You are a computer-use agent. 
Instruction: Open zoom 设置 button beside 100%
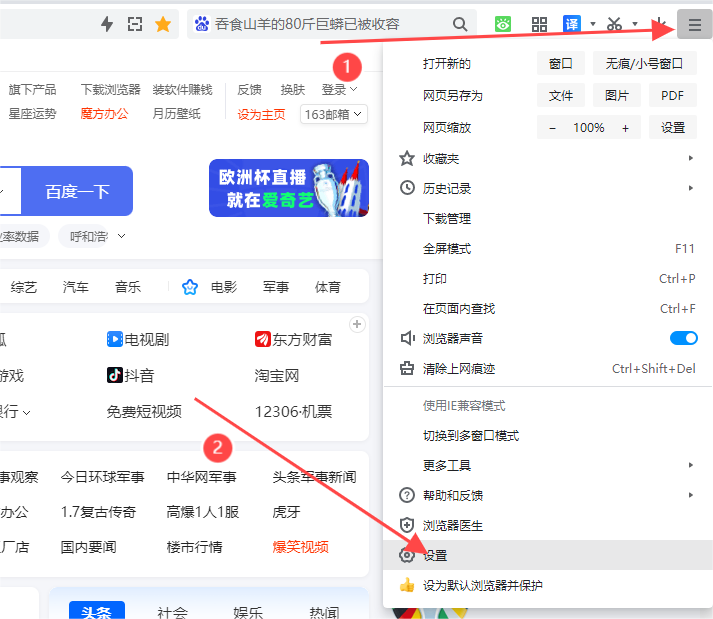pos(673,127)
